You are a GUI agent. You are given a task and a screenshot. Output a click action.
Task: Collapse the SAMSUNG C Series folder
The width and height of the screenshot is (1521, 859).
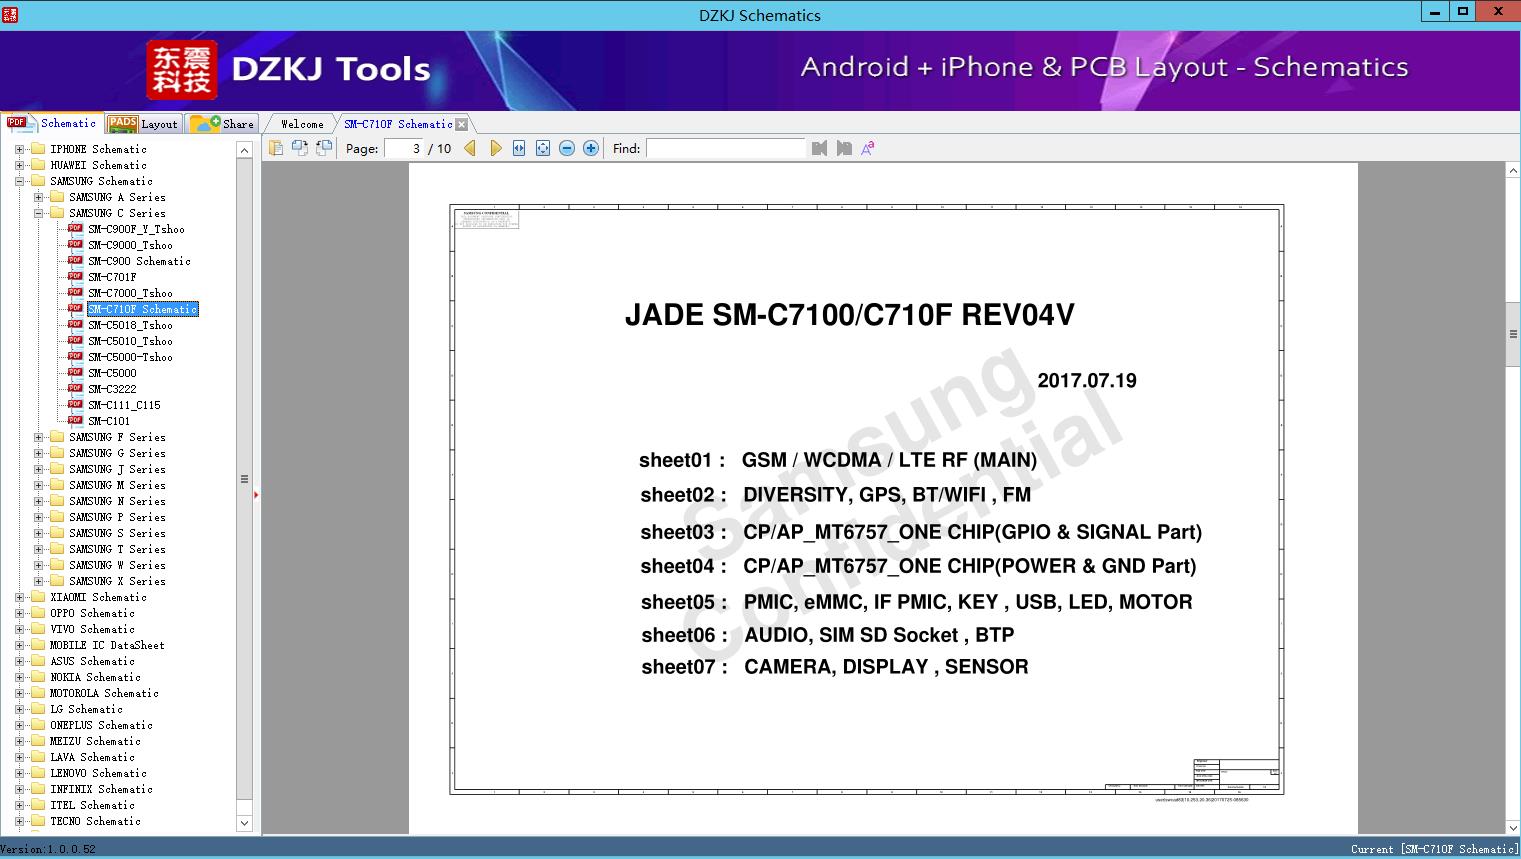39,213
